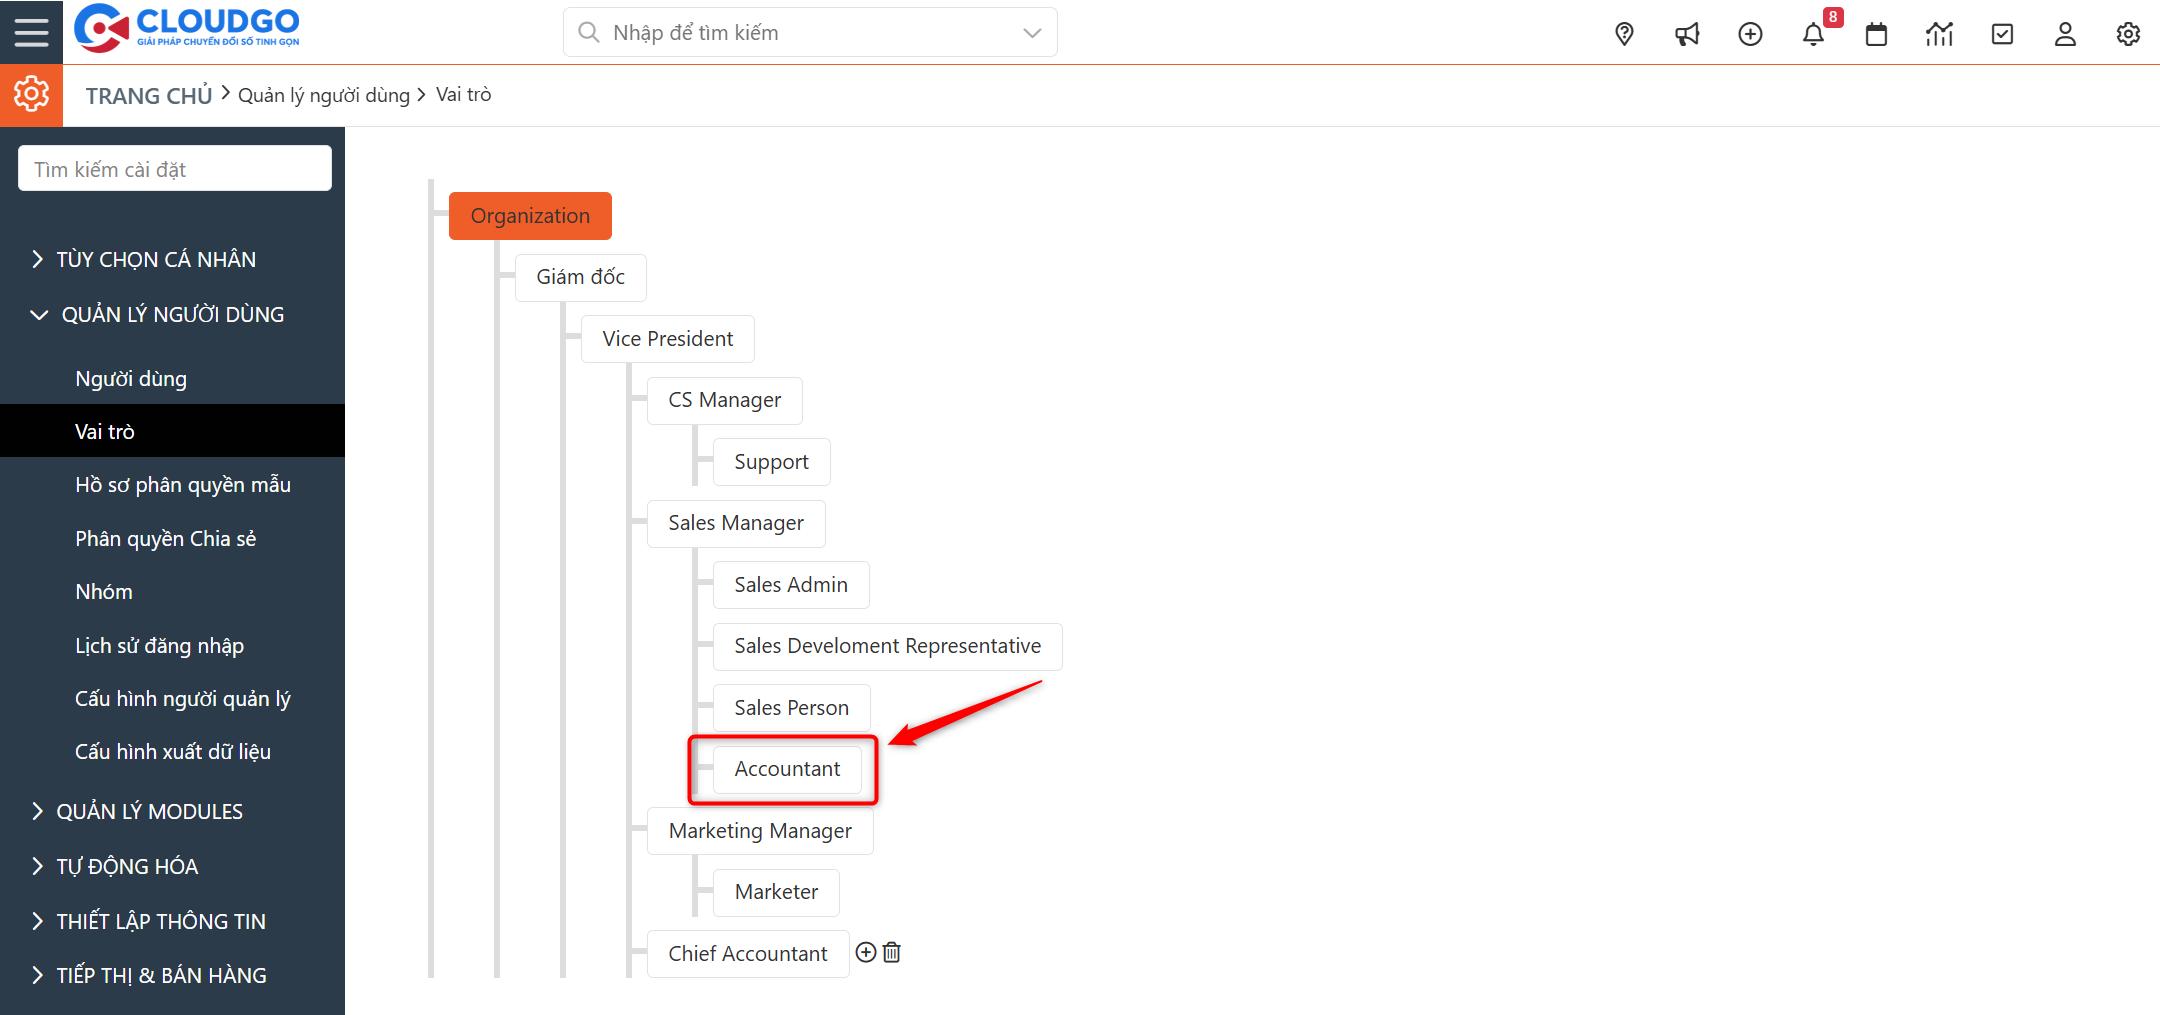Viewport: 2160px width, 1015px height.
Task: Toggle the hamburger menu icon top left
Action: [x=31, y=31]
